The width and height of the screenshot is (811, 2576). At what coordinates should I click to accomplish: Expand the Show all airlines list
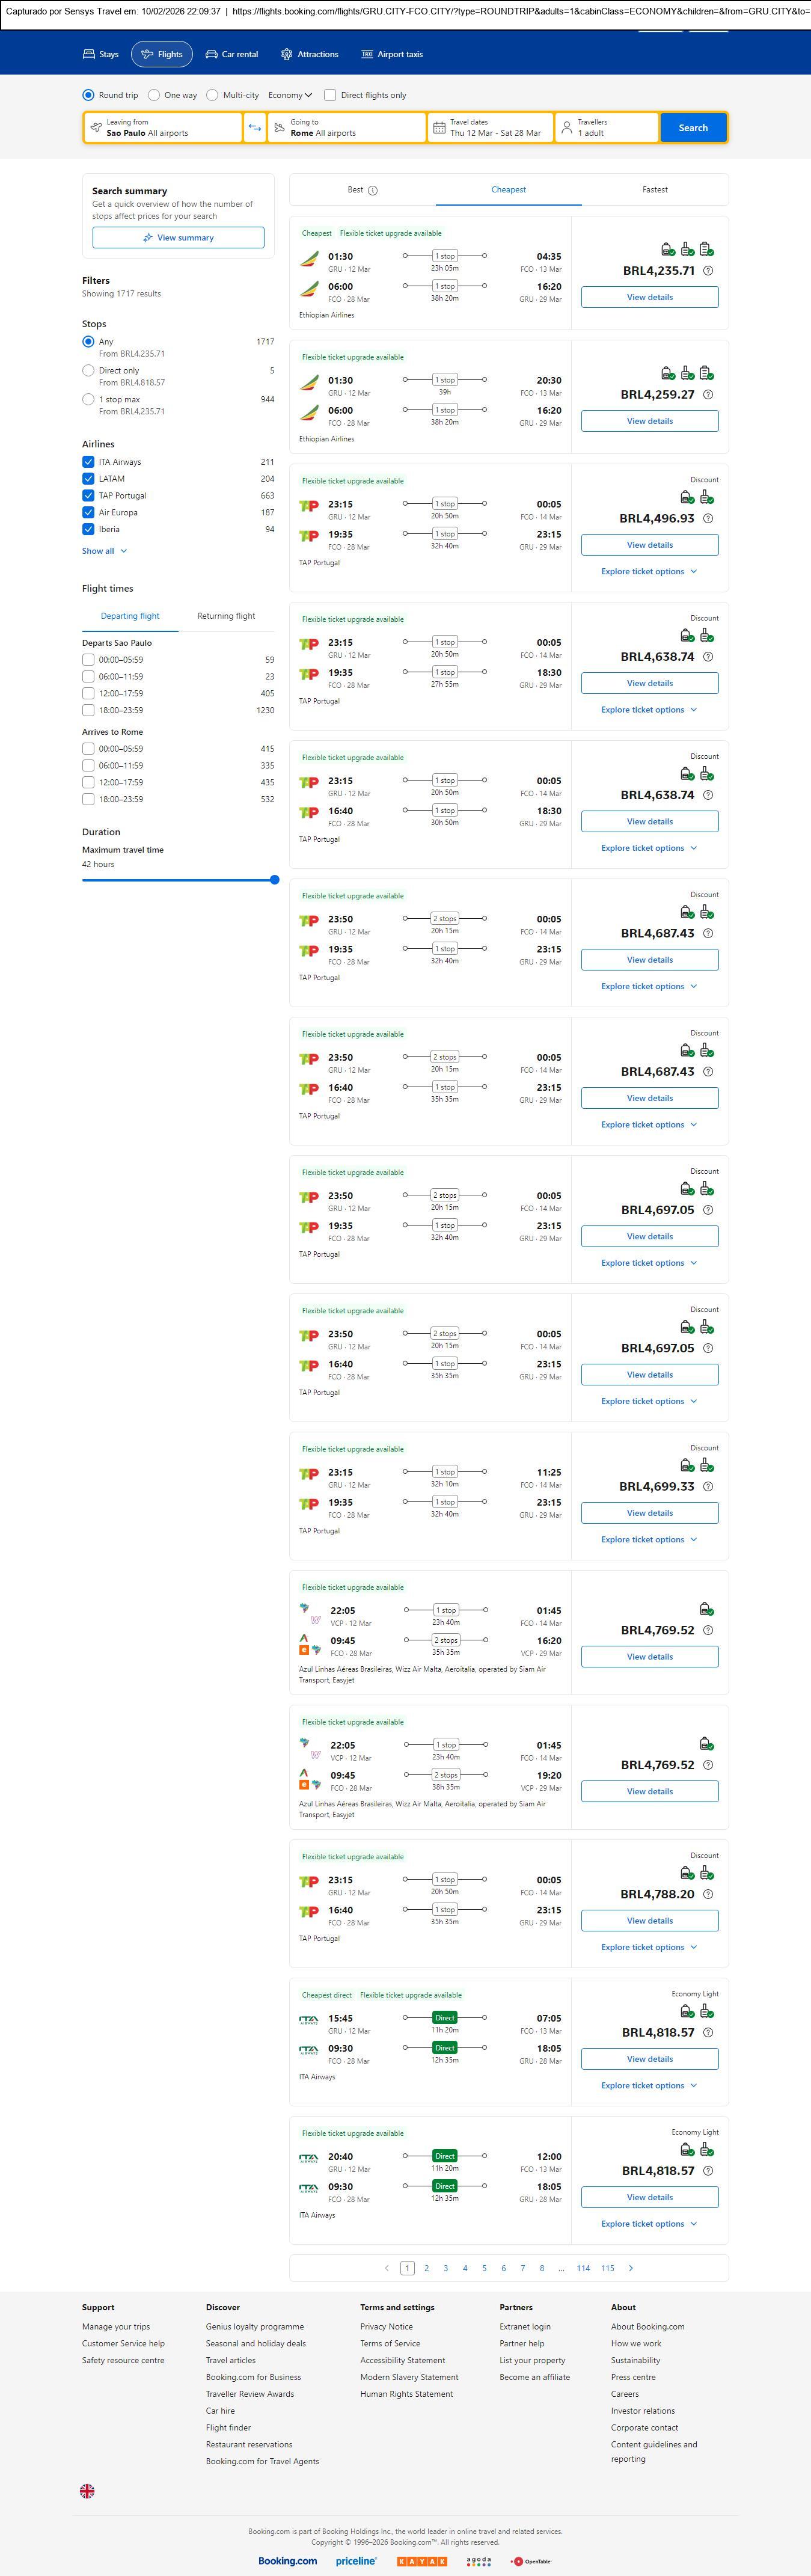tap(104, 551)
